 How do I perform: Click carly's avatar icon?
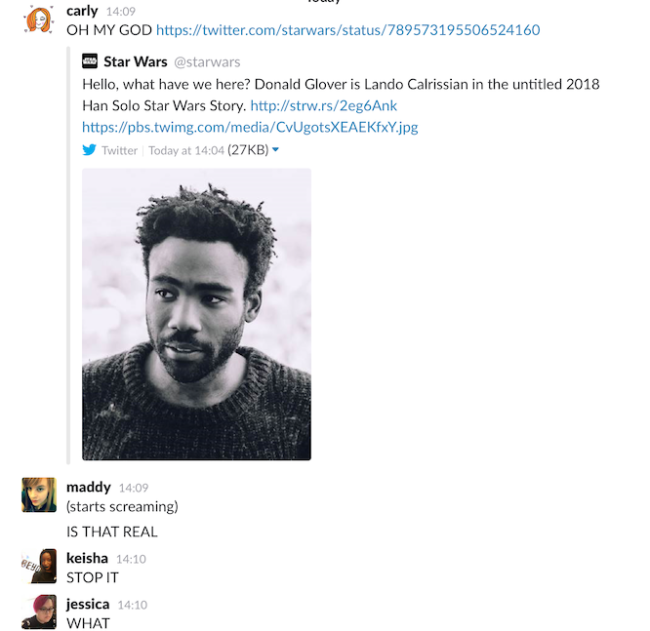click(39, 19)
